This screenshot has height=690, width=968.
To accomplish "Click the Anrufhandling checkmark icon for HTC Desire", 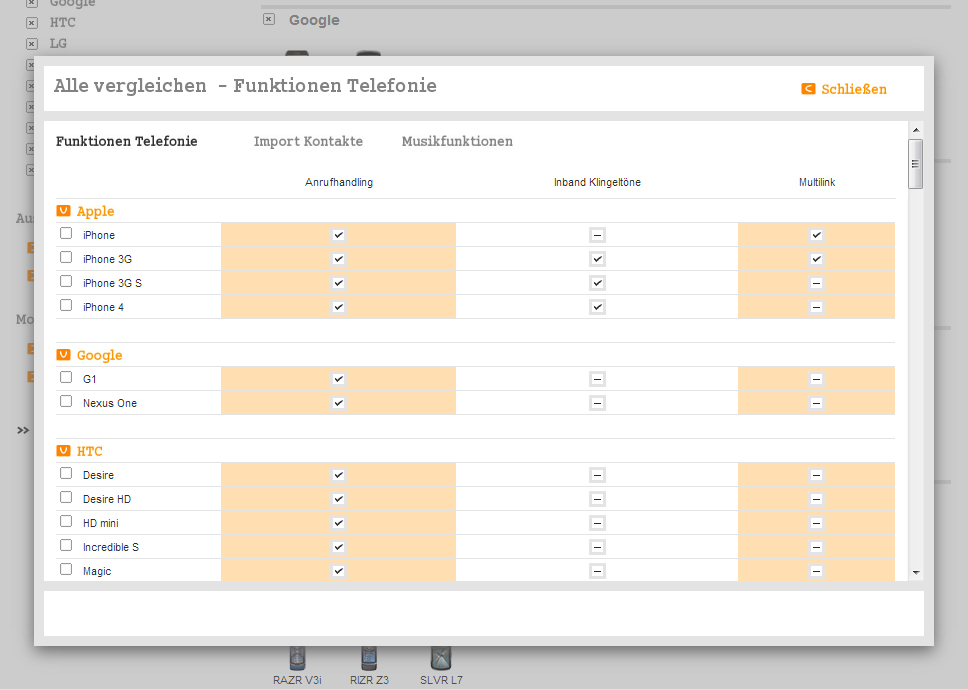I will [338, 475].
